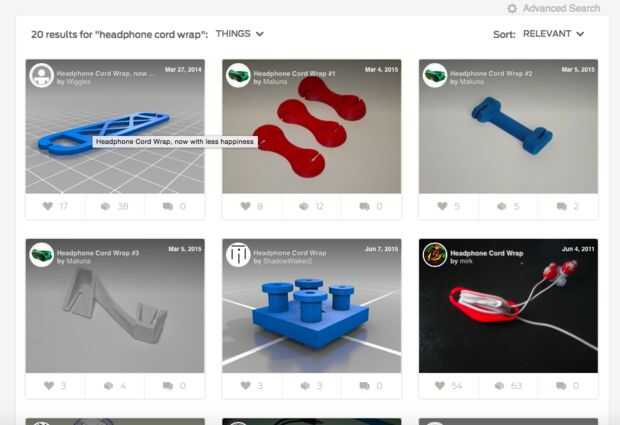
Task: Click the comment icon under the blue peg wrap
Action: click(x=365, y=385)
